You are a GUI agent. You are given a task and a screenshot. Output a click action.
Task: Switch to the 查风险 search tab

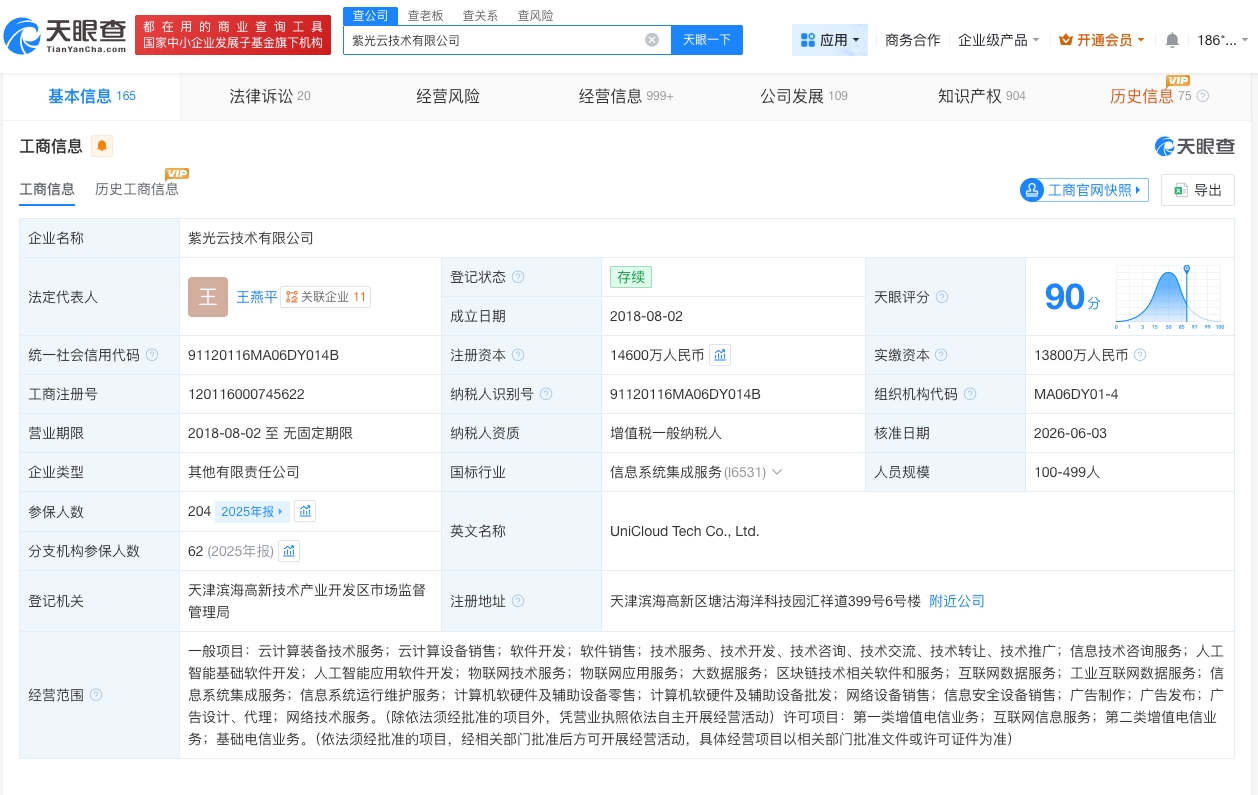click(x=535, y=15)
